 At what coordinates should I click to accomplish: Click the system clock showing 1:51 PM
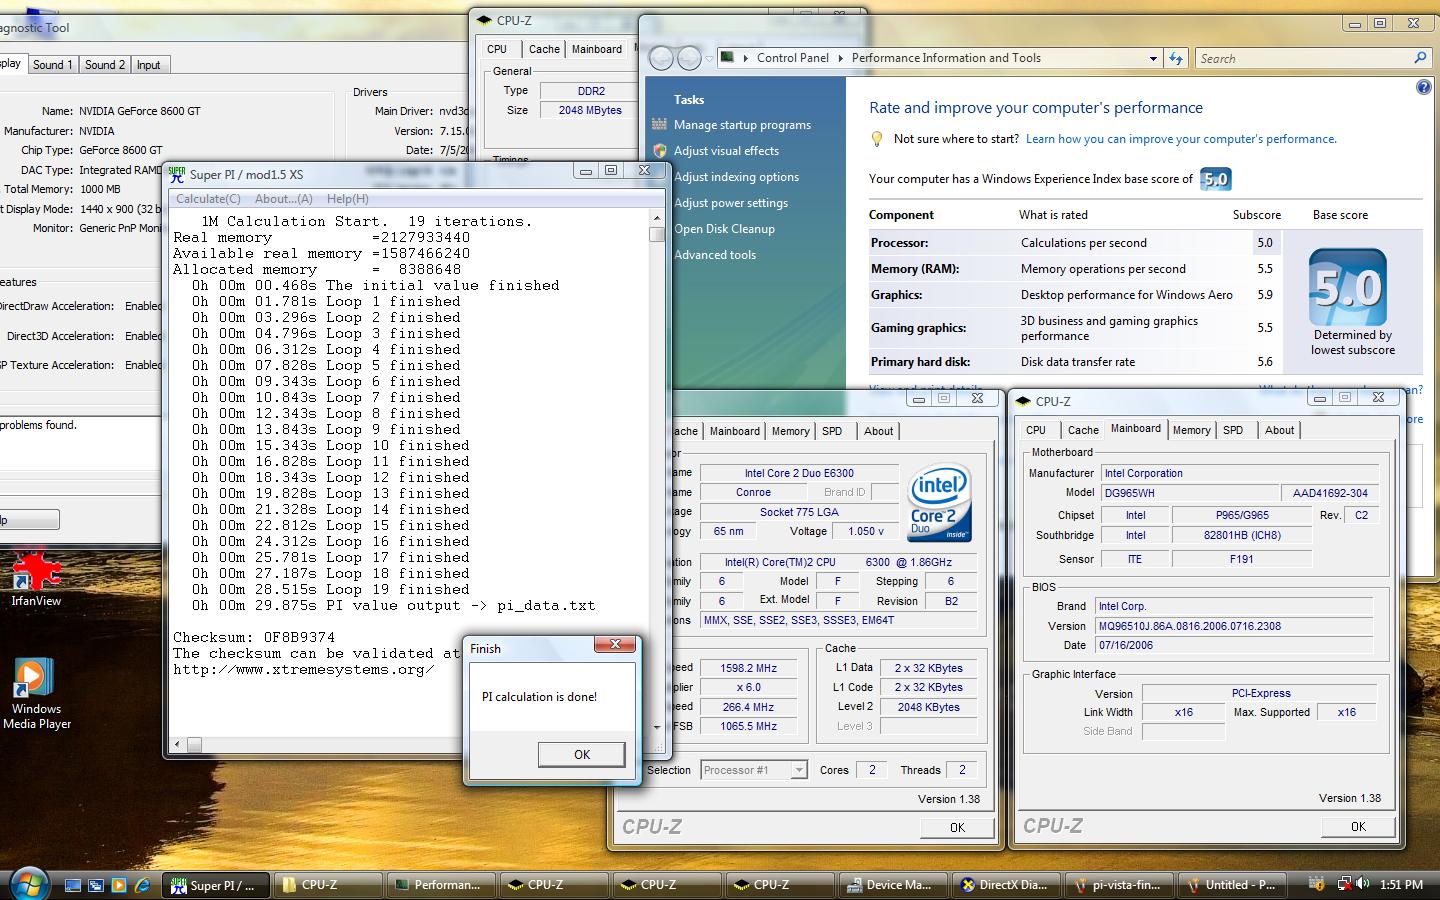click(1401, 884)
